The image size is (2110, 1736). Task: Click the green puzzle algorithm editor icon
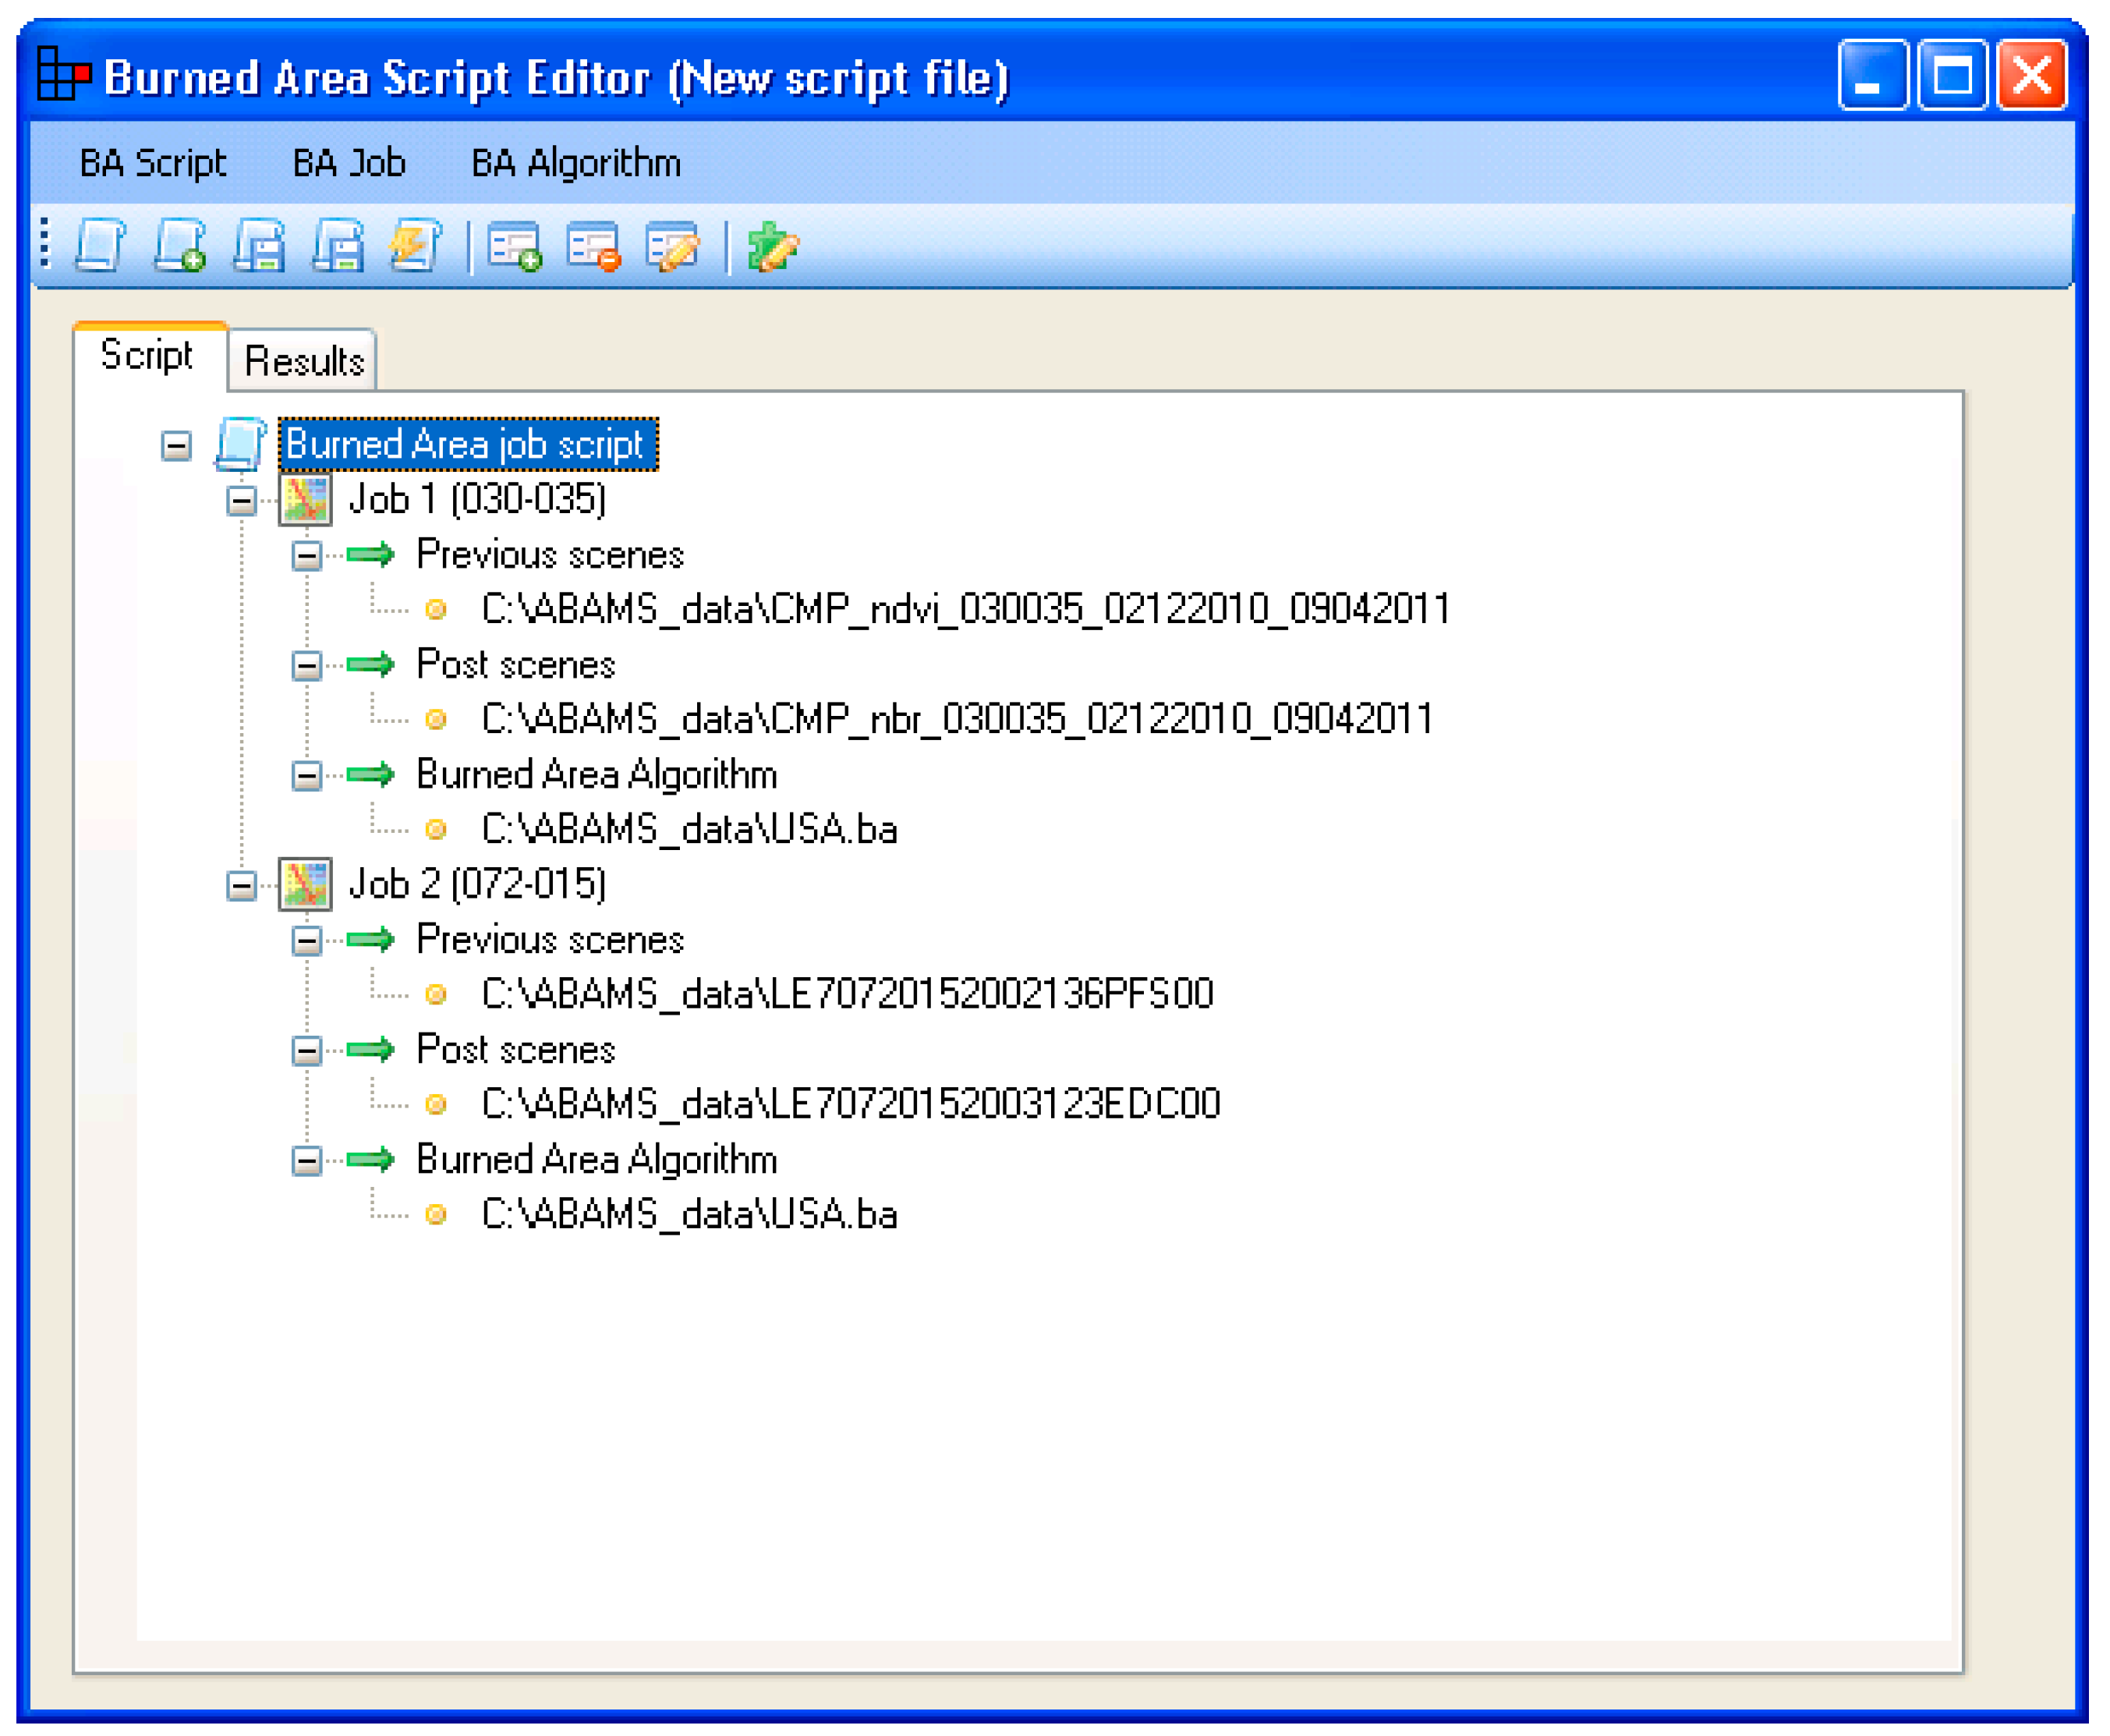coord(773,246)
